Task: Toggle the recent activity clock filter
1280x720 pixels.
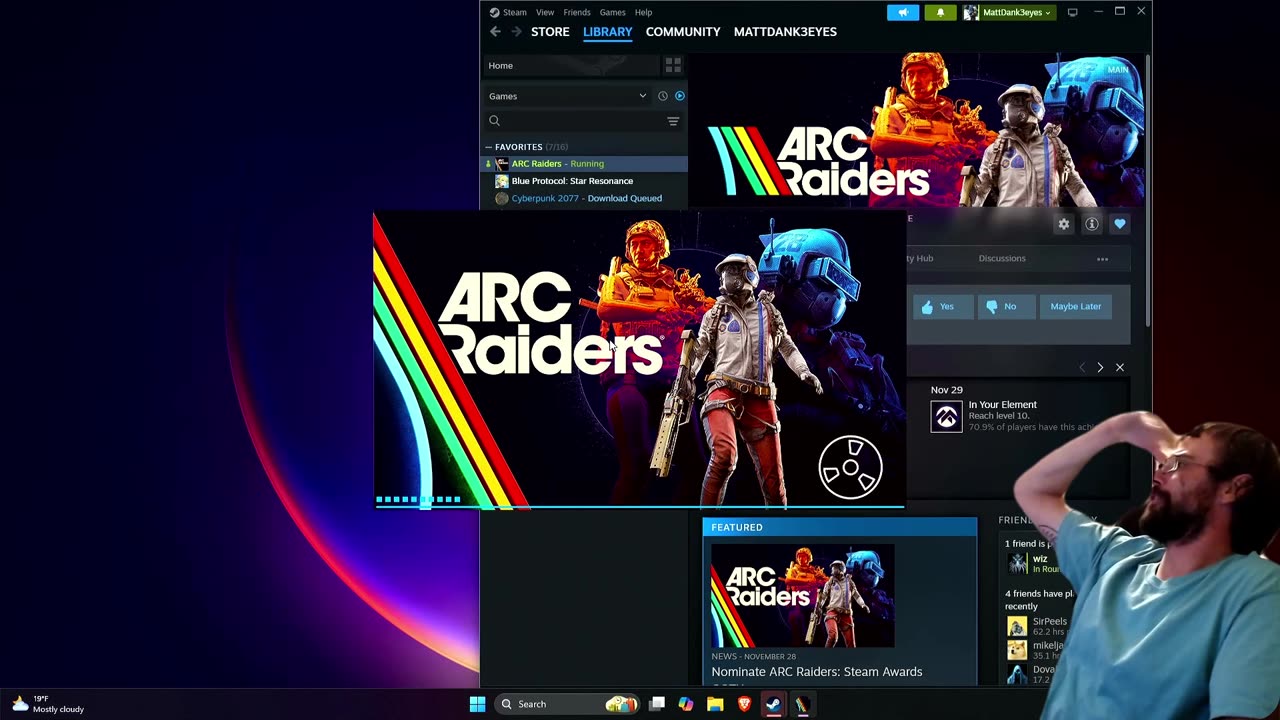Action: (x=662, y=96)
